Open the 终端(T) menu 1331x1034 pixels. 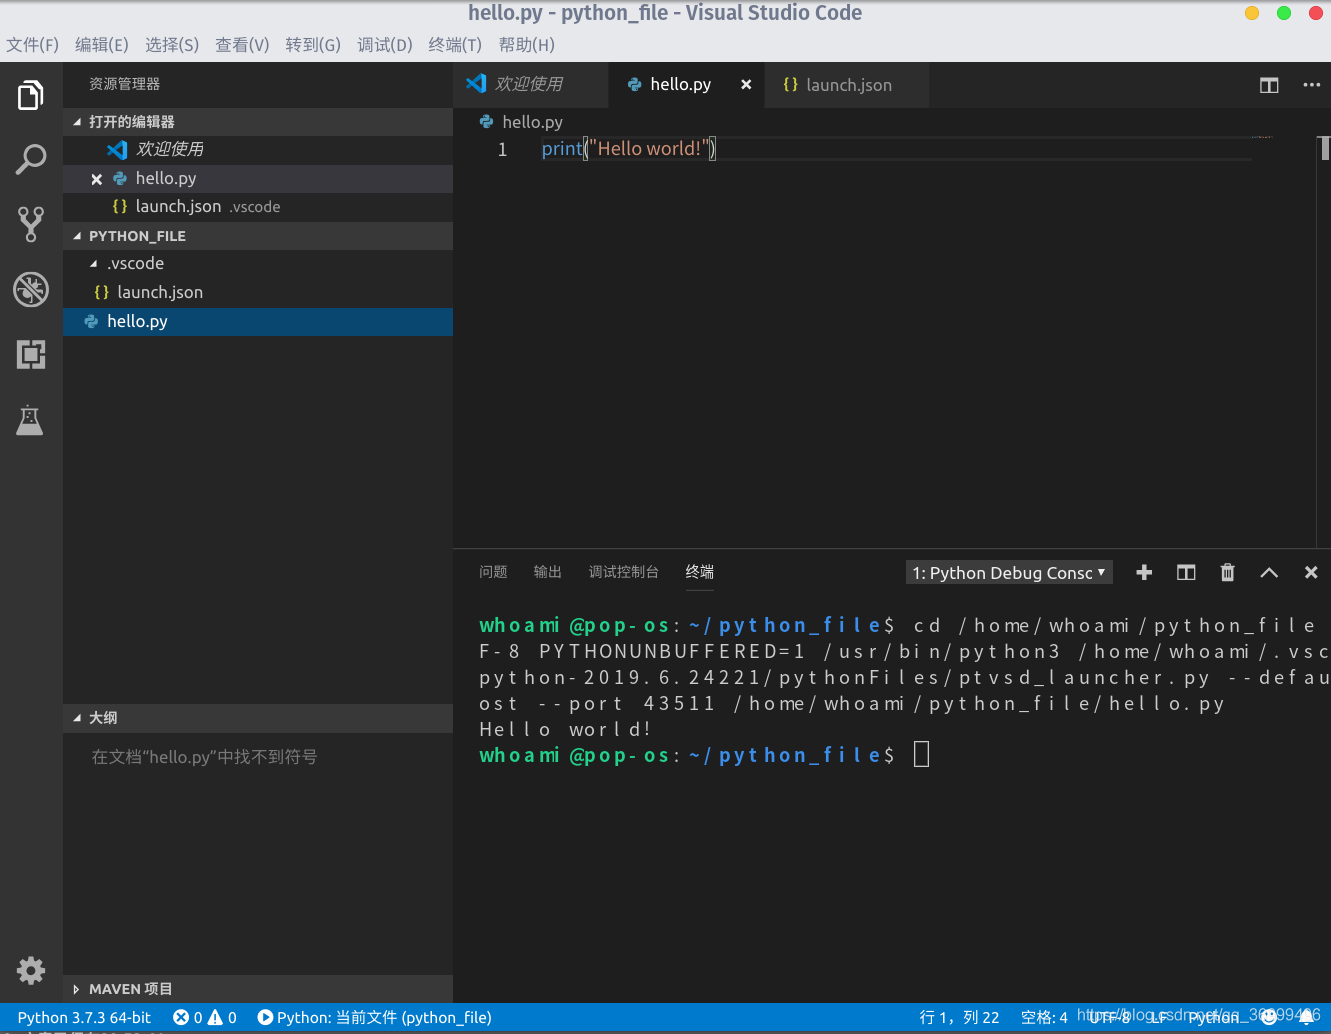click(455, 45)
